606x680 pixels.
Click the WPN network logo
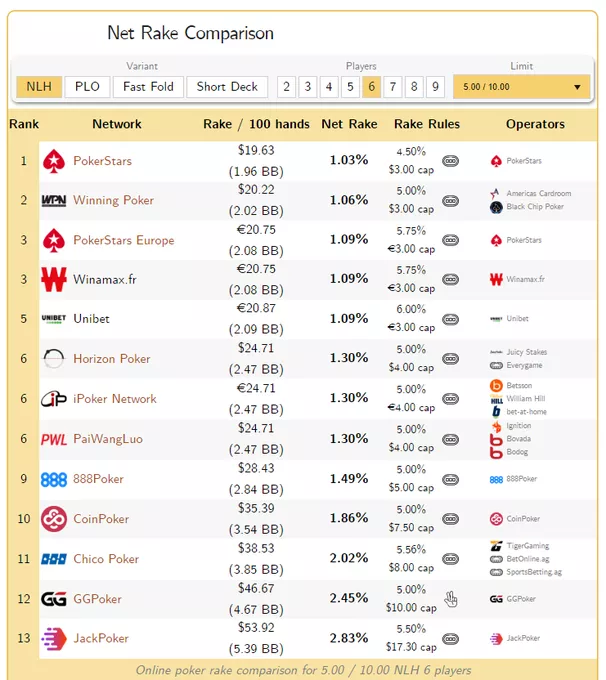point(54,200)
